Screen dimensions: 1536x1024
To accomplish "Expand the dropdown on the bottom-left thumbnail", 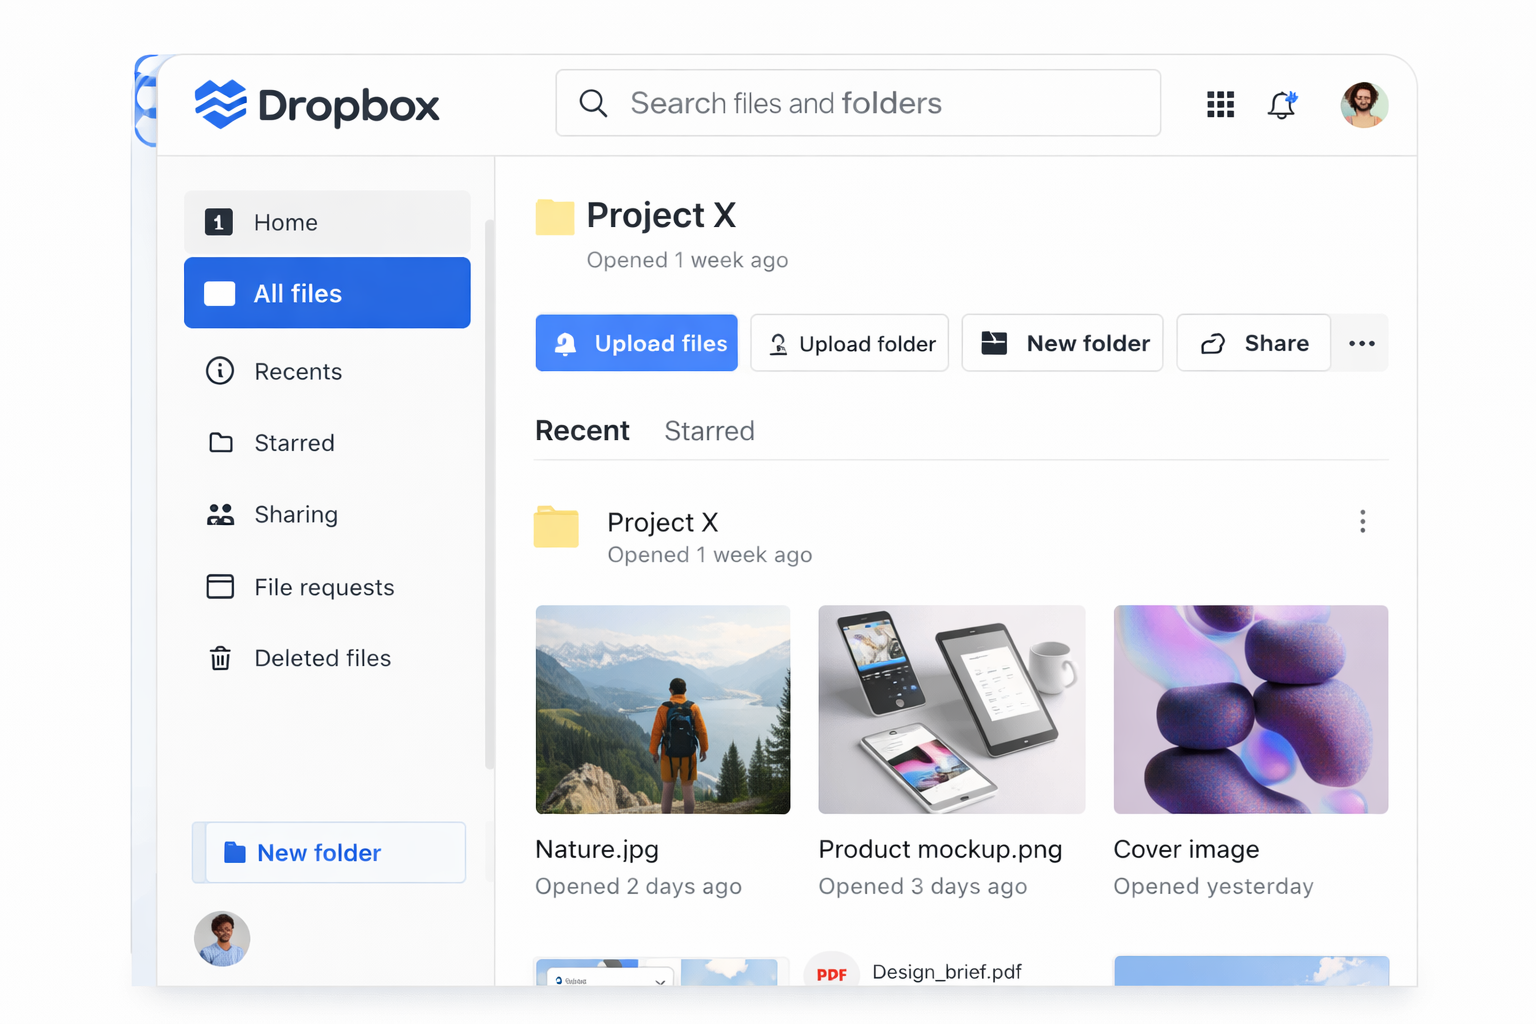I will pyautogui.click(x=660, y=981).
